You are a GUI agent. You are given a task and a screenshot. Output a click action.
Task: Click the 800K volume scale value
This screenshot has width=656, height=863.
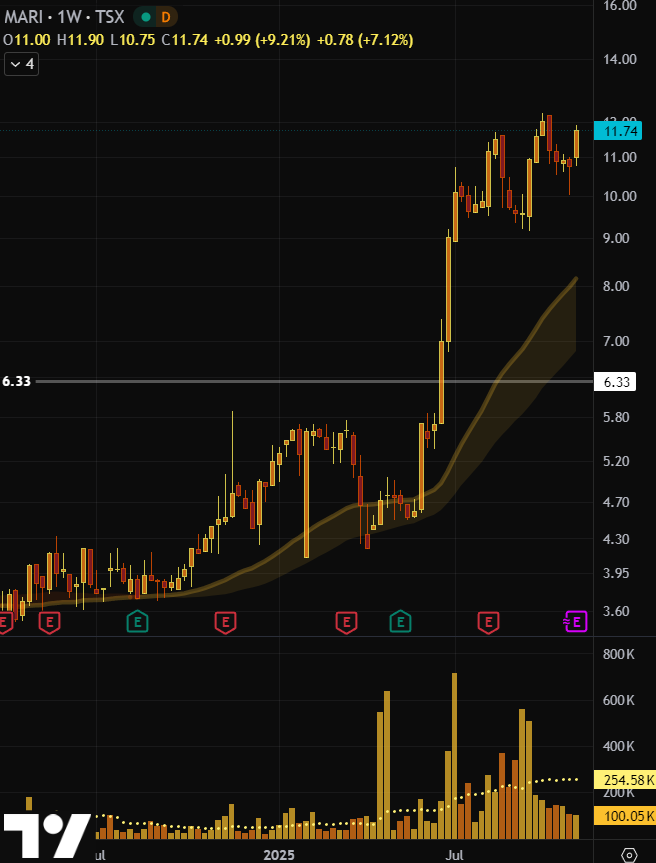(x=619, y=654)
